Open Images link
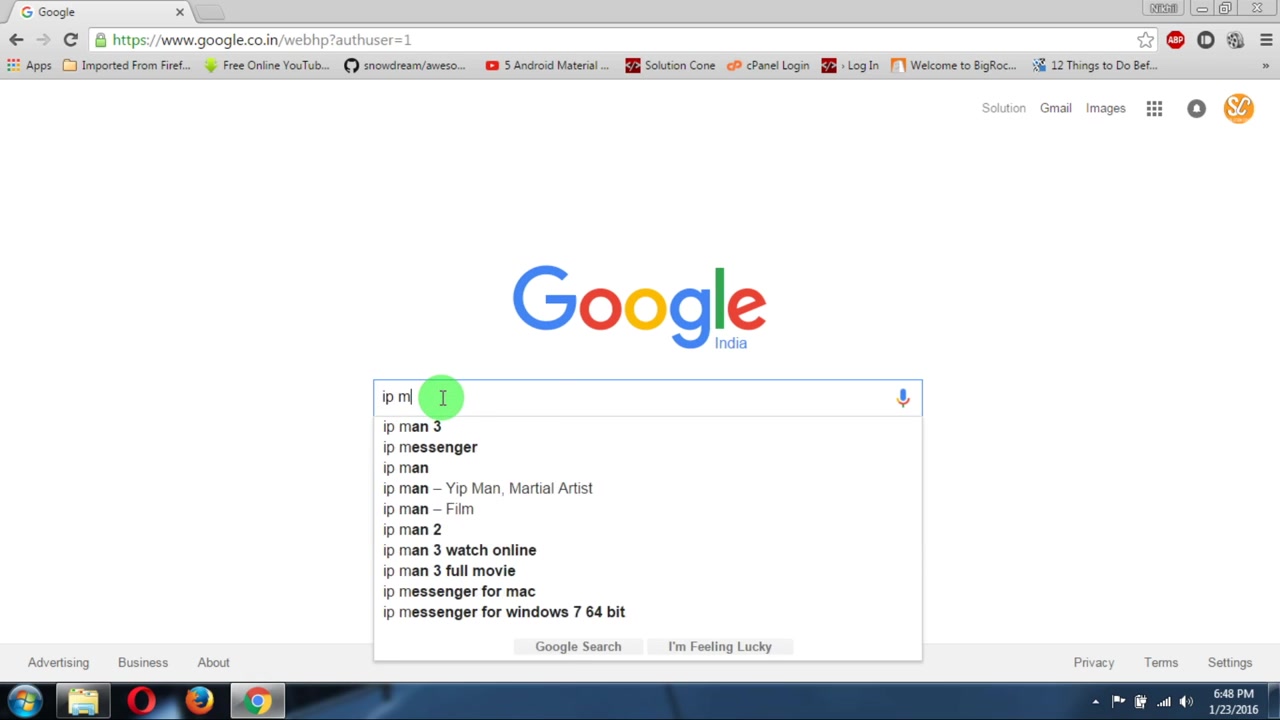This screenshot has height=720, width=1280. point(1105,108)
